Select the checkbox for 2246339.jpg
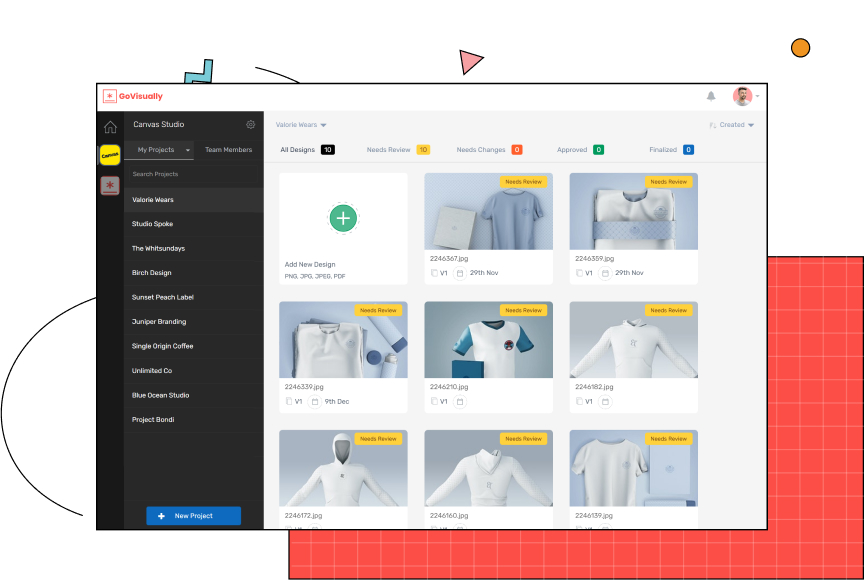This screenshot has width=865, height=580. pos(289,401)
